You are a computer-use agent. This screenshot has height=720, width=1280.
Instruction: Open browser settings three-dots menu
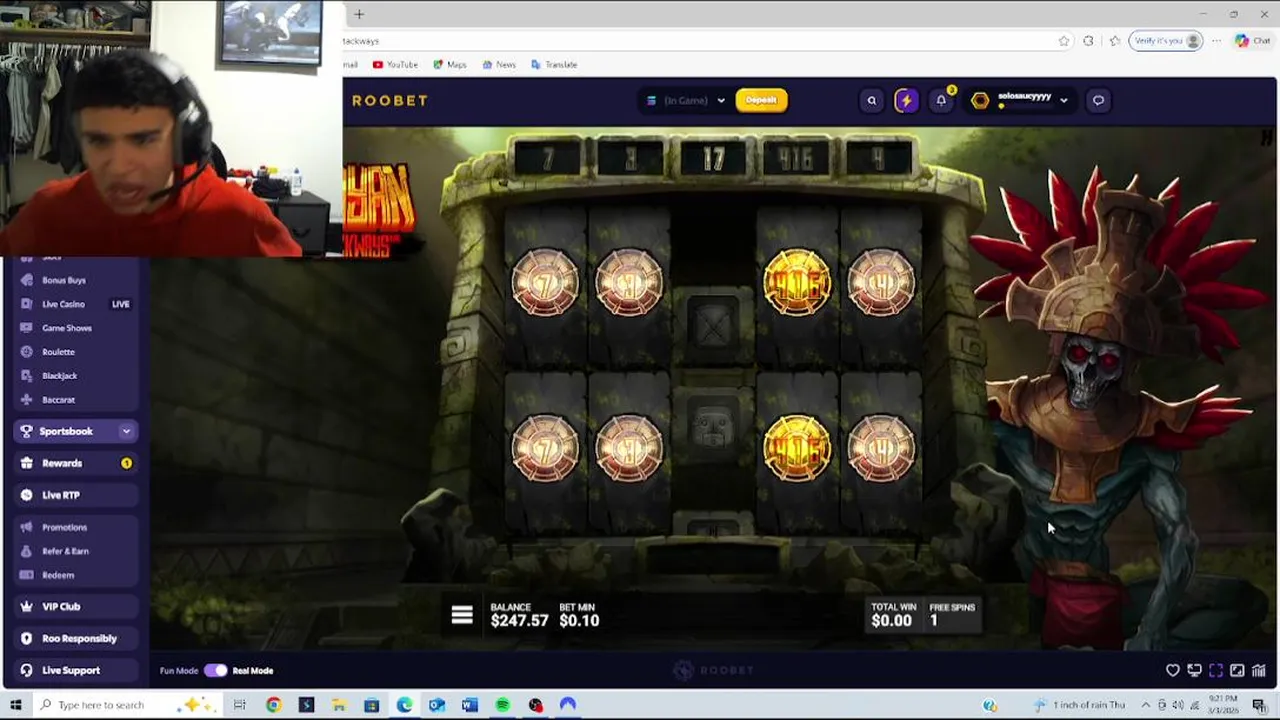(x=1216, y=41)
